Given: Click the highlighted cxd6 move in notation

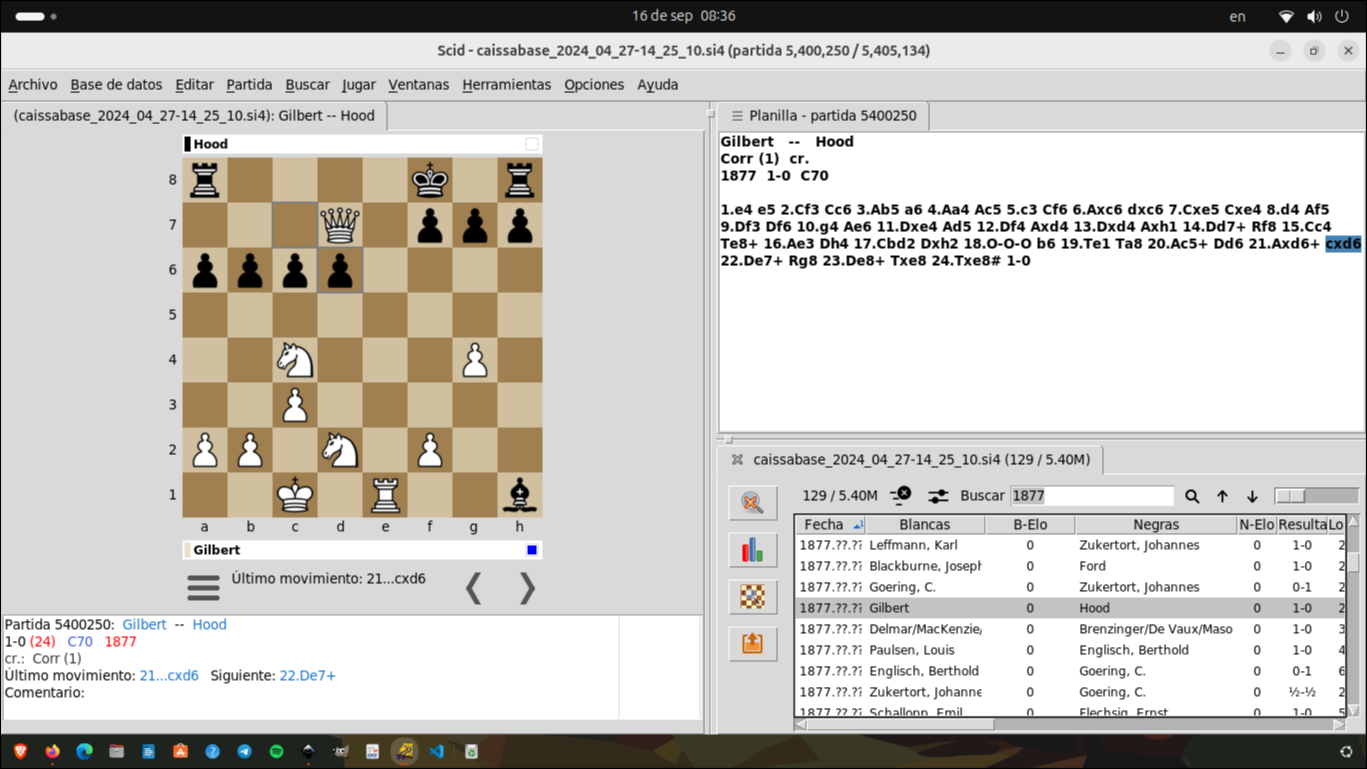Looking at the screenshot, I should 1343,244.
